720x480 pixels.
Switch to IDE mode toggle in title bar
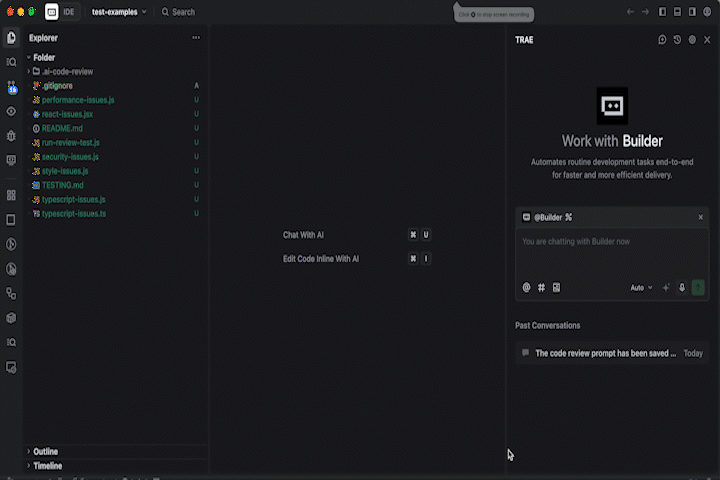[69, 12]
